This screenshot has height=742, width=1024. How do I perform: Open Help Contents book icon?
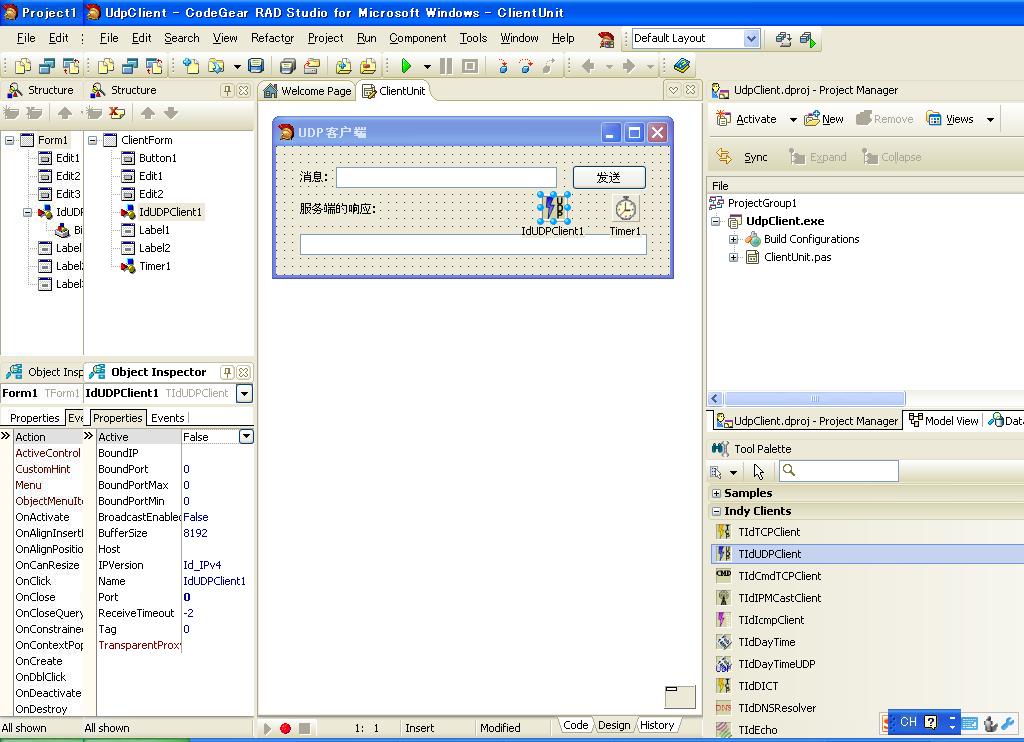682,66
